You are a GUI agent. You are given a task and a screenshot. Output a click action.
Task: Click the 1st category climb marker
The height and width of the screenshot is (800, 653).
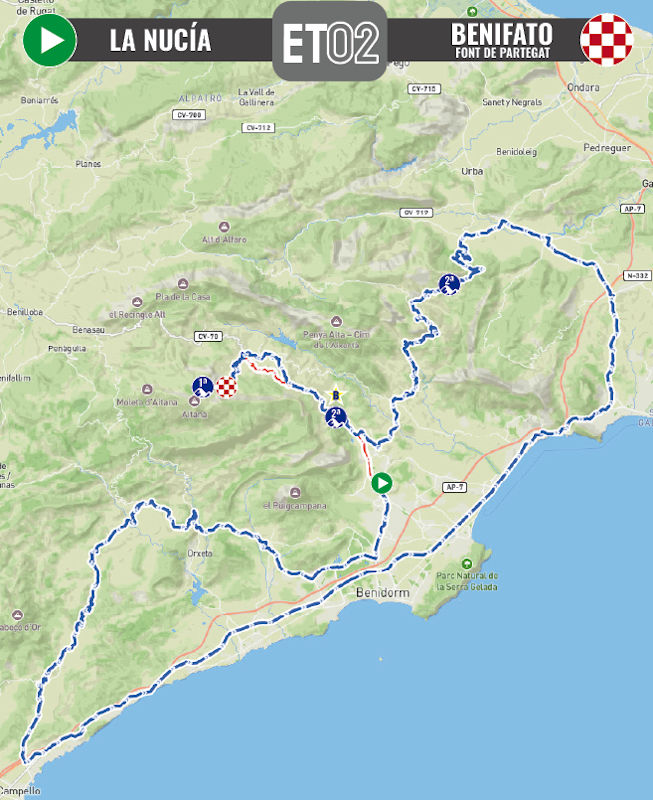coord(203,386)
